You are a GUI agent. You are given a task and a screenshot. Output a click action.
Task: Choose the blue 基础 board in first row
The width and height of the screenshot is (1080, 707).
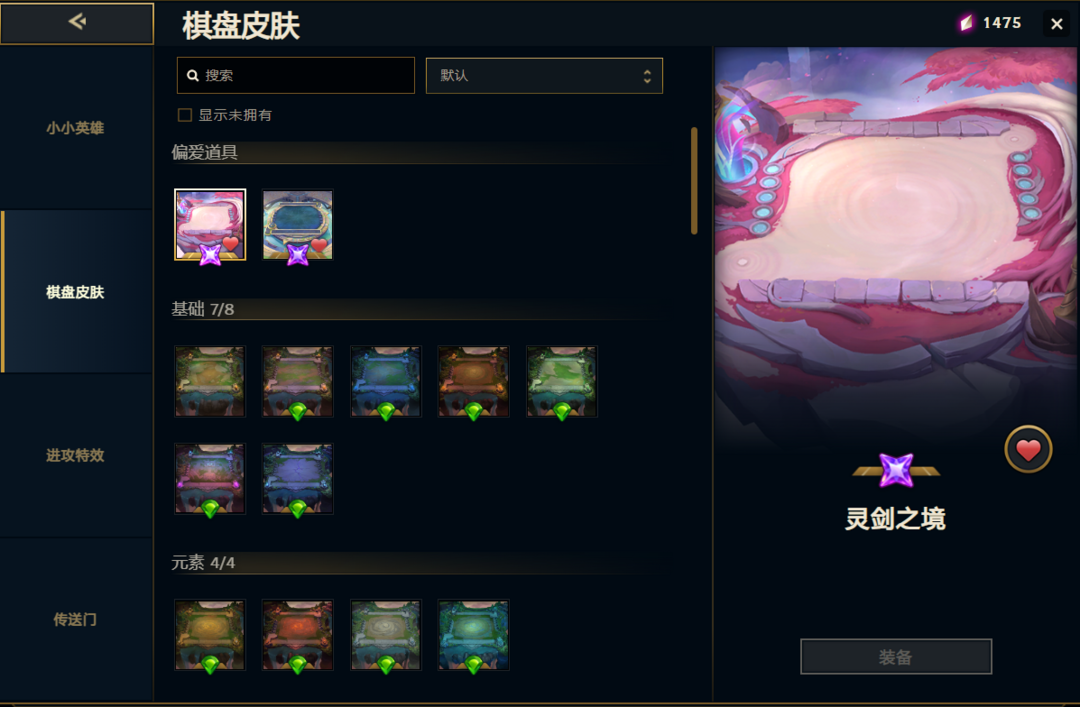tap(386, 382)
